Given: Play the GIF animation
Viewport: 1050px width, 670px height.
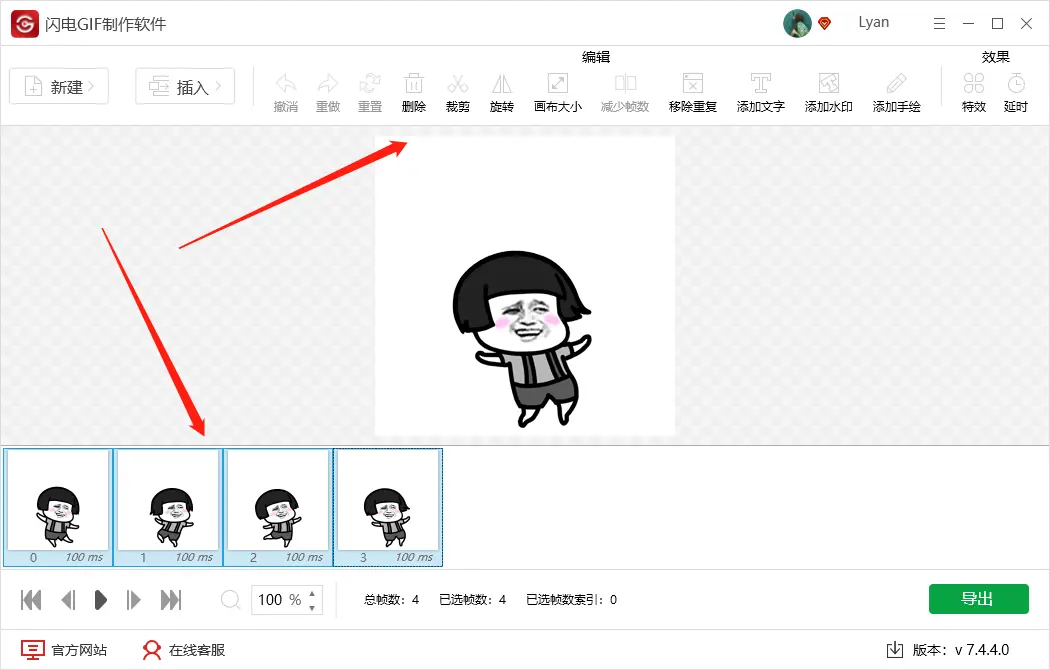Looking at the screenshot, I should point(100,600).
